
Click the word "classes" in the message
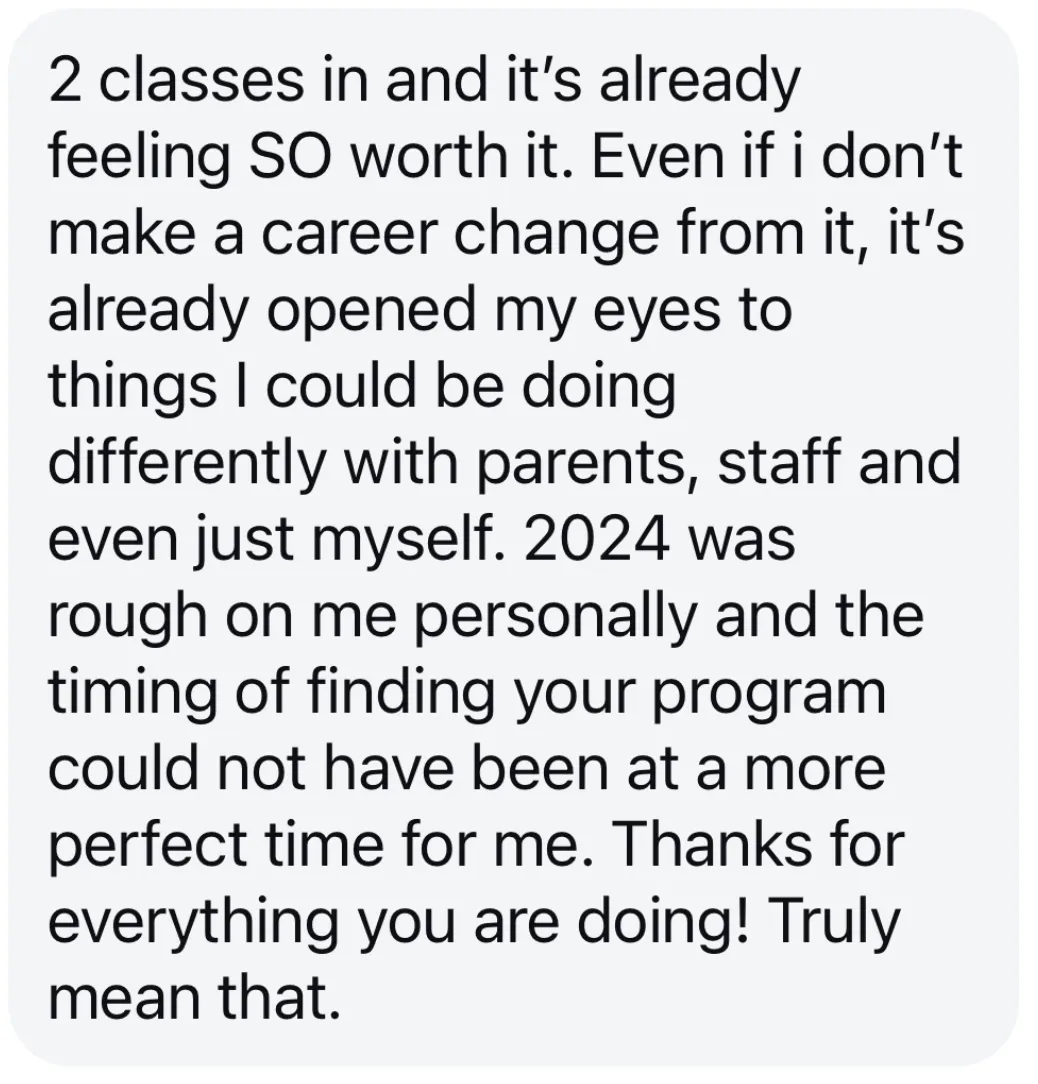204,81
